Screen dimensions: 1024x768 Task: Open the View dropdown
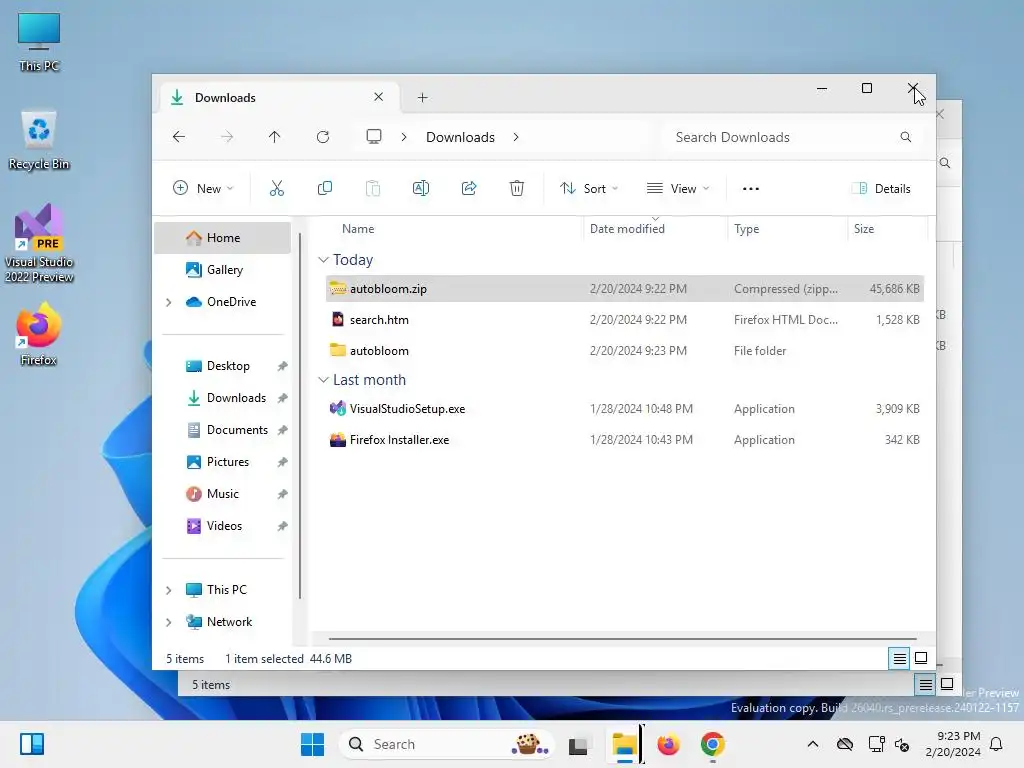tap(677, 189)
